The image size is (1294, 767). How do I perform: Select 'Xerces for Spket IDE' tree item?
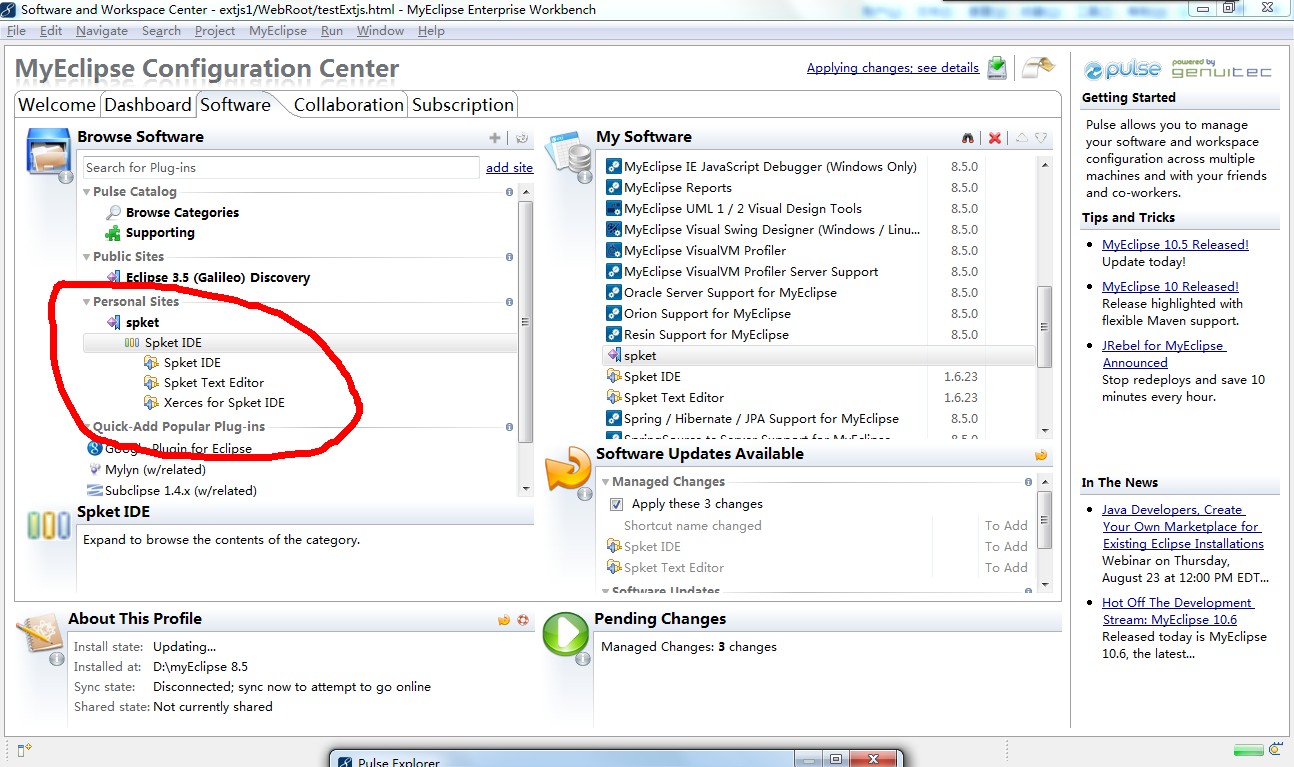(x=224, y=403)
